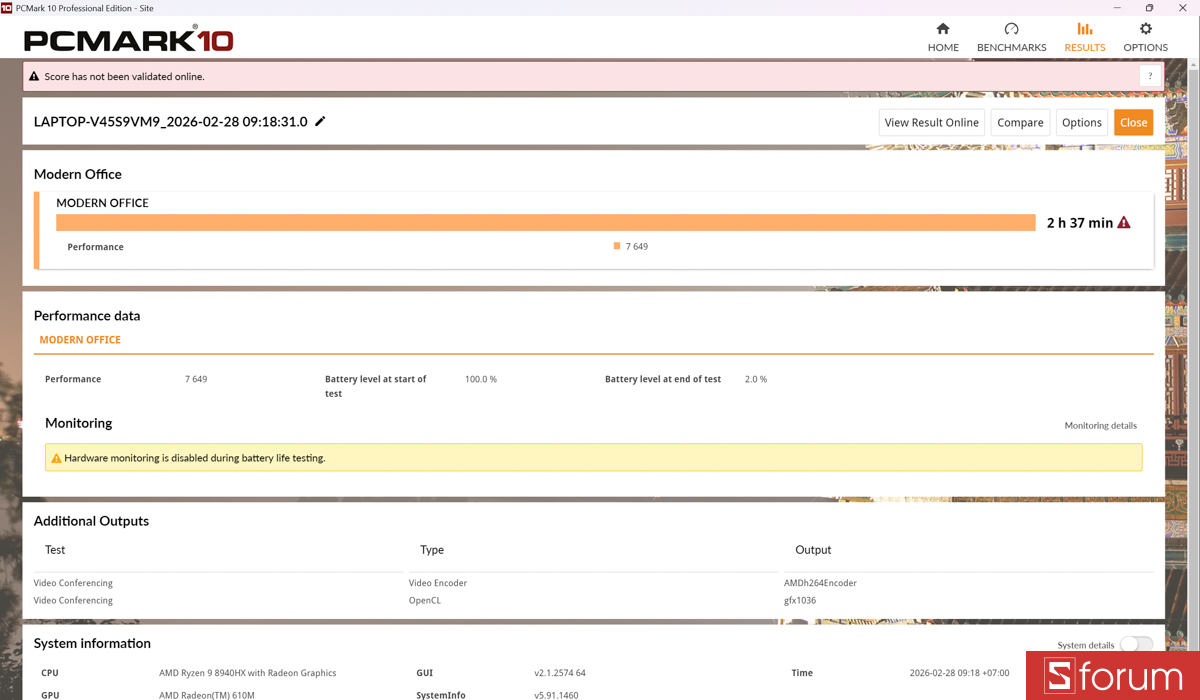
Task: Close the result with orange Close button
Action: coord(1134,122)
